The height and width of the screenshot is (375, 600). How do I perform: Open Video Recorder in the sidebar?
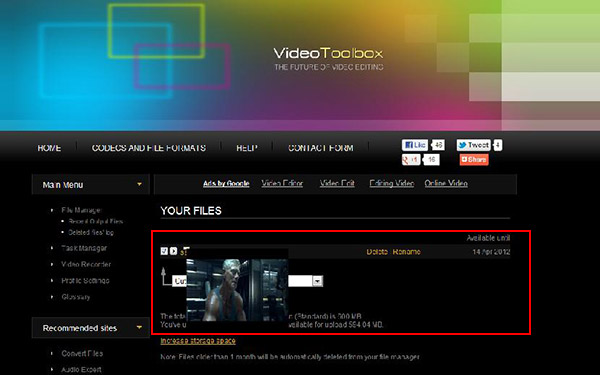click(x=86, y=264)
